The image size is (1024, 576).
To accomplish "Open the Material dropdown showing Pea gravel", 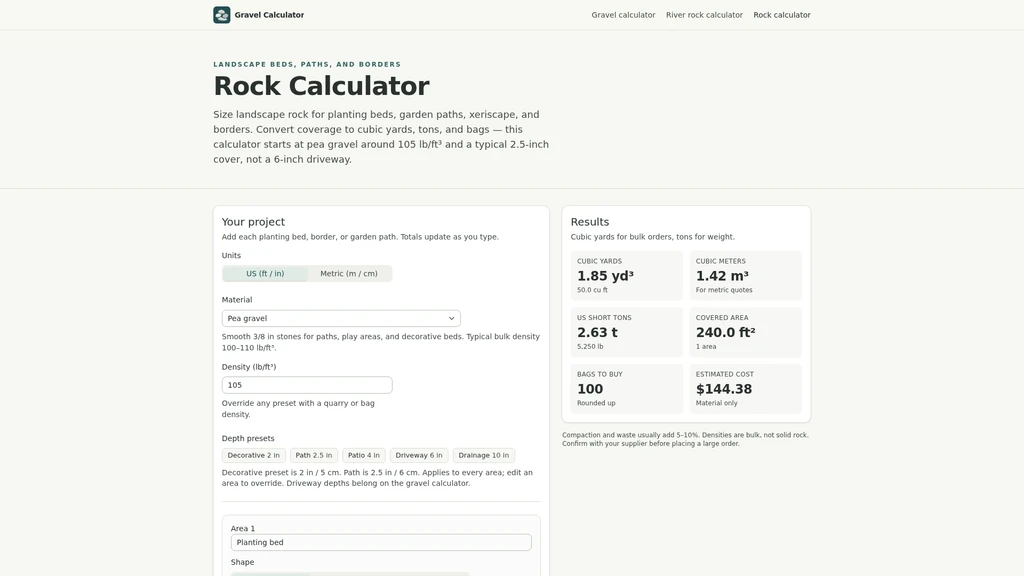I will 341,318.
